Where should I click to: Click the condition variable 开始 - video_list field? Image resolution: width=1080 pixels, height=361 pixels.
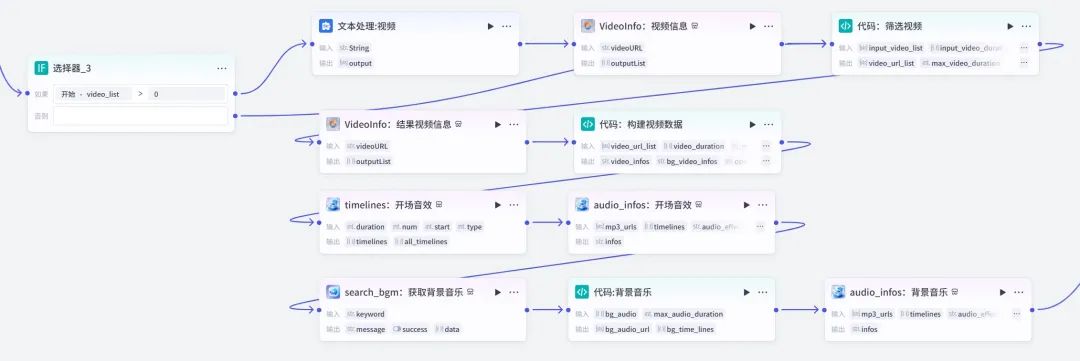click(93, 94)
